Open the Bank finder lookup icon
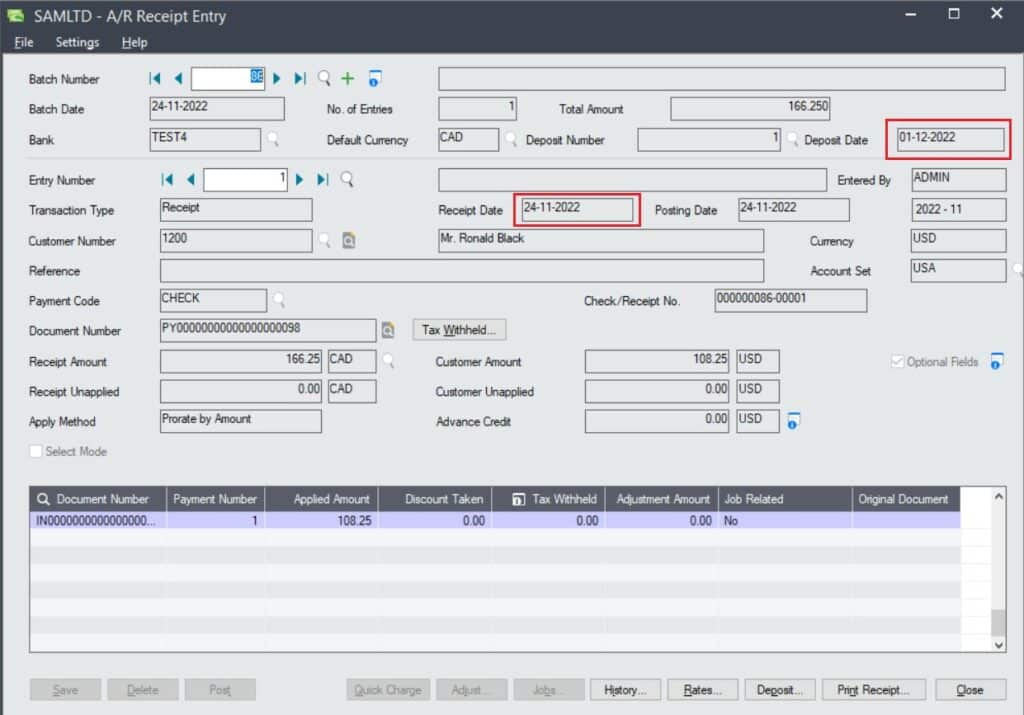The width and height of the screenshot is (1024, 715). click(273, 140)
